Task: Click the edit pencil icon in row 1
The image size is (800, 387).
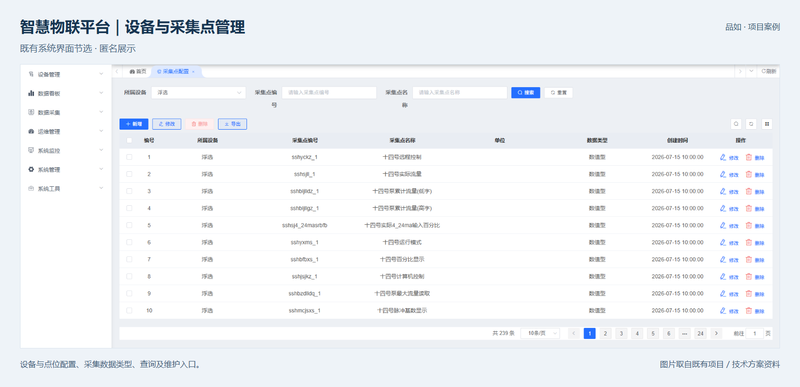Action: (722, 158)
